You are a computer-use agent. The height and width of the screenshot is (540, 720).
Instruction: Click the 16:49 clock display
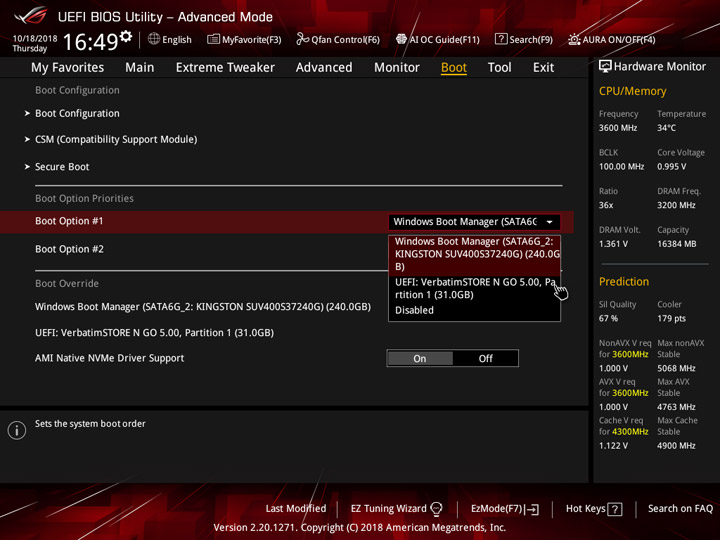[x=90, y=42]
